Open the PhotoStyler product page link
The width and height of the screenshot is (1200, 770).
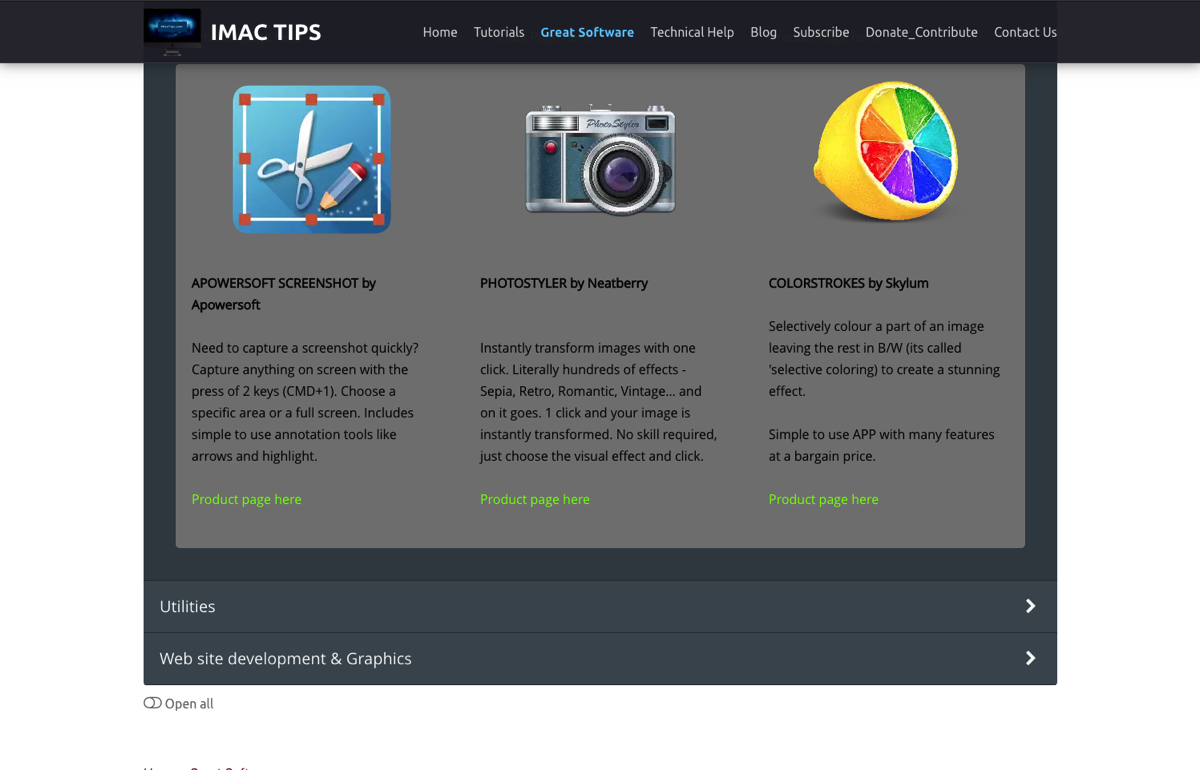535,499
